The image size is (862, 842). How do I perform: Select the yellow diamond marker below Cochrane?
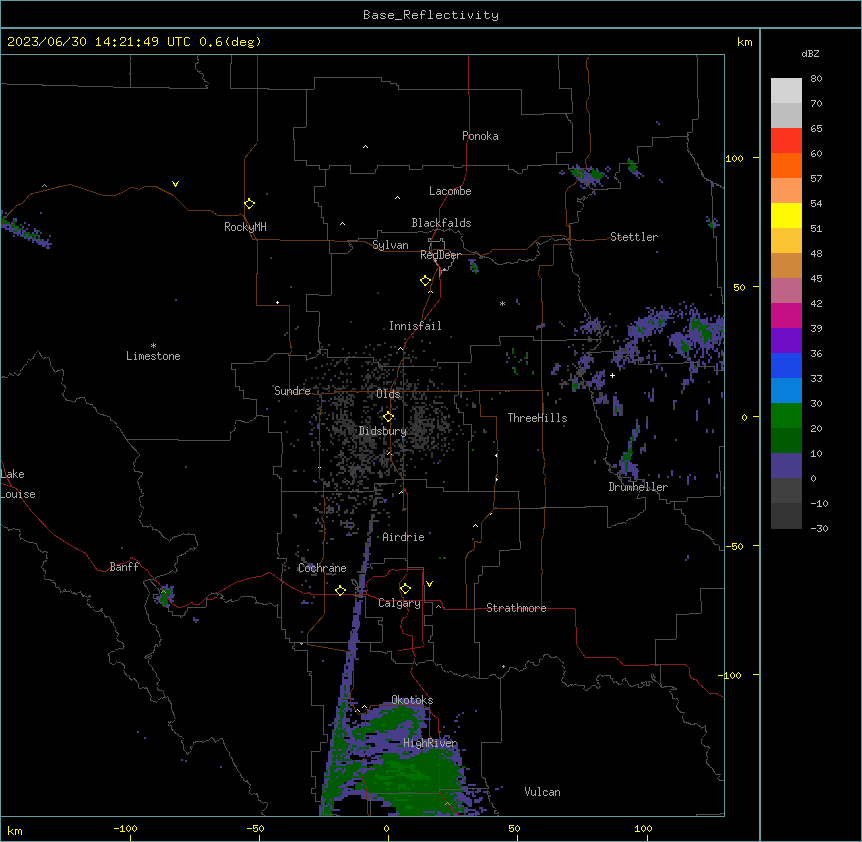pos(340,590)
